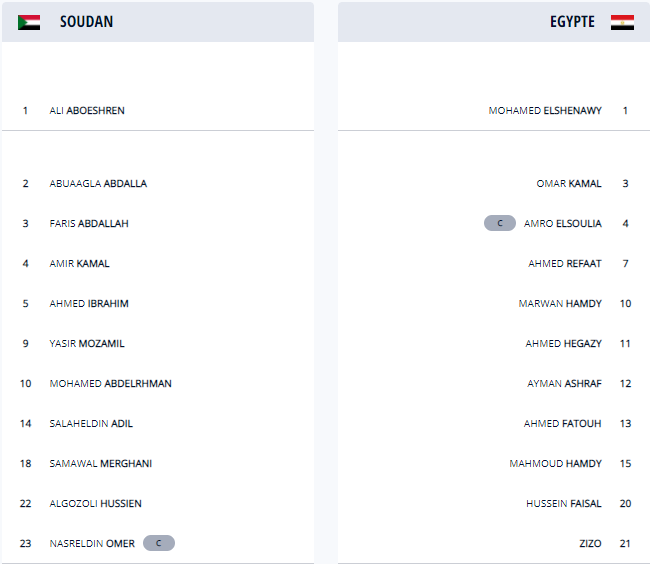This screenshot has width=650, height=564.
Task: View Zizo's player profile
Action: tap(590, 543)
